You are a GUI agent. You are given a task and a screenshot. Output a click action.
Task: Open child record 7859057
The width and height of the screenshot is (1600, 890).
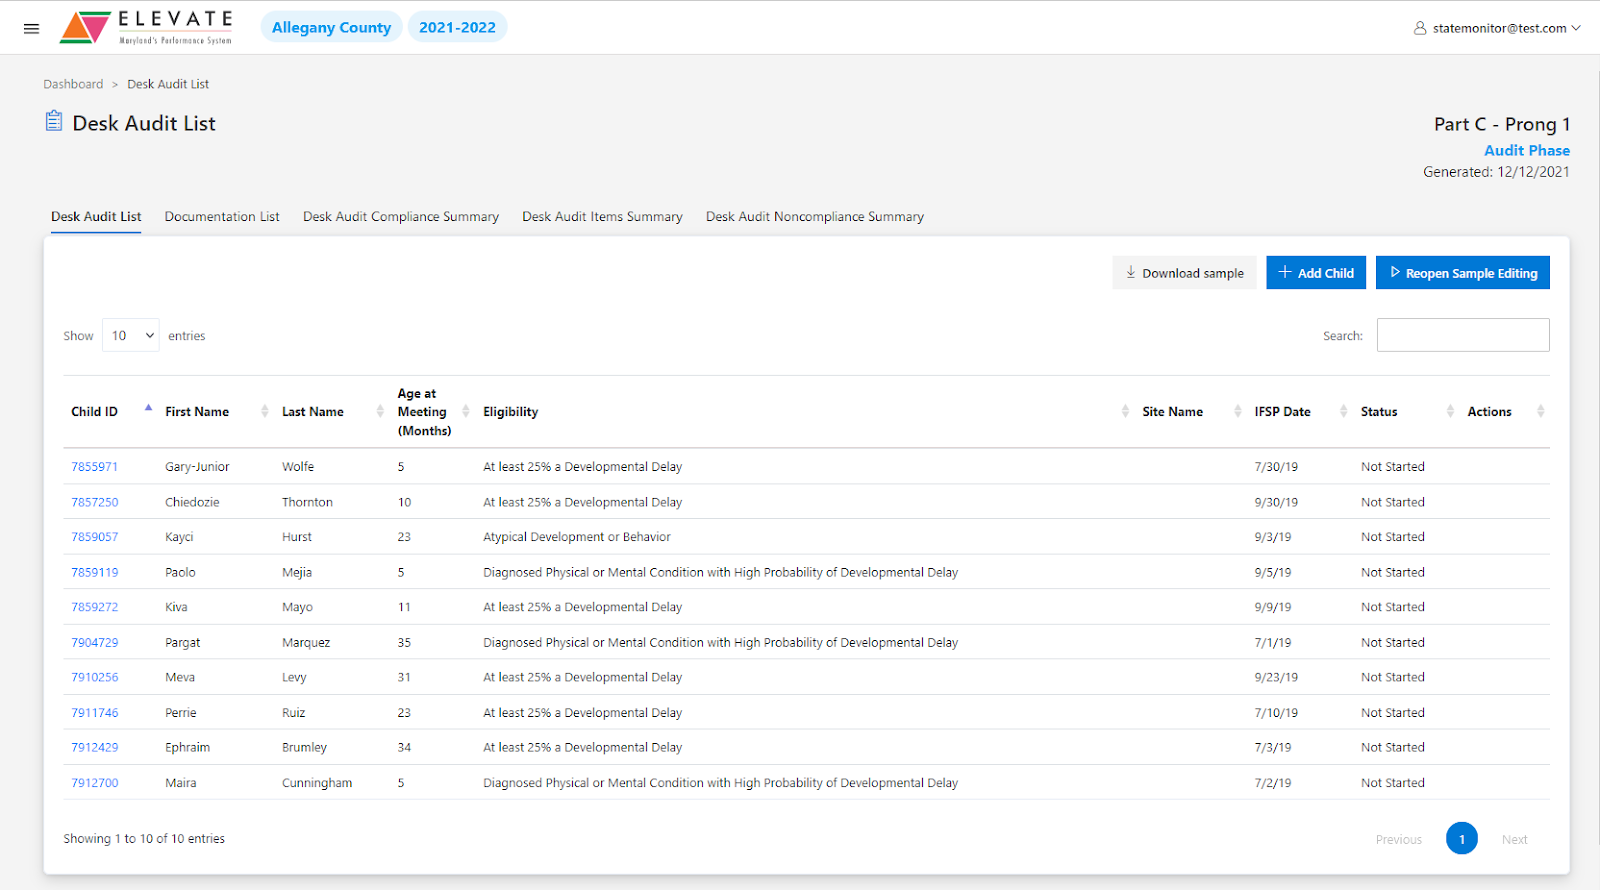(x=95, y=537)
